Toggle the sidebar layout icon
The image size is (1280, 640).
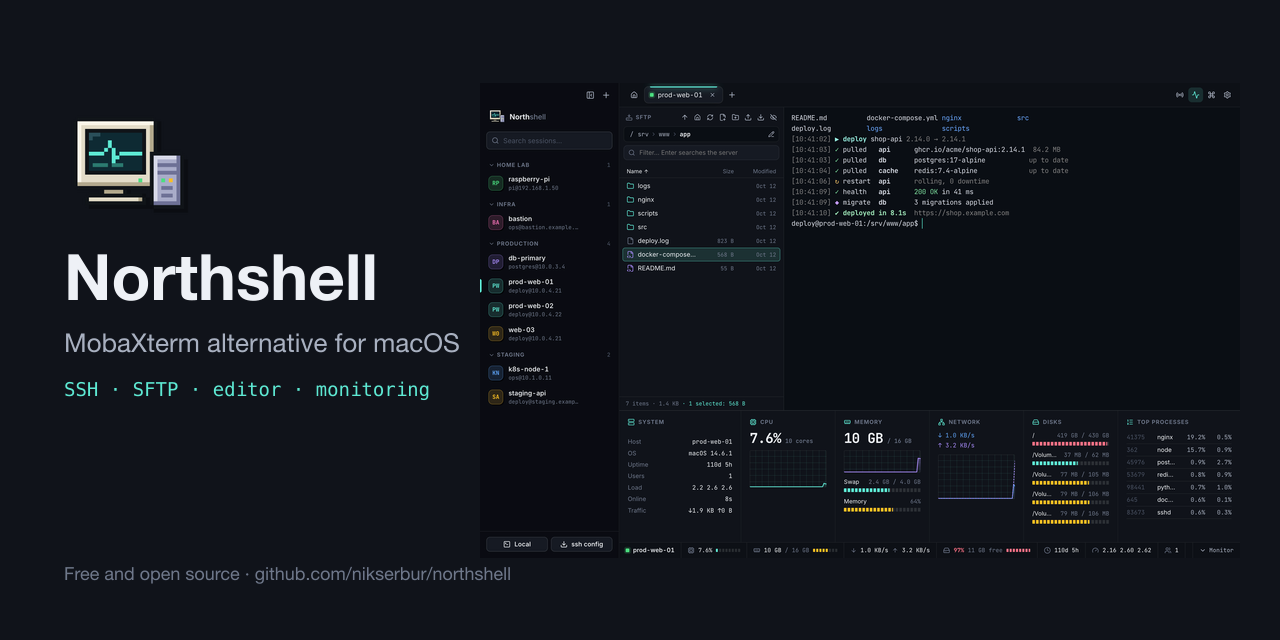coord(590,95)
